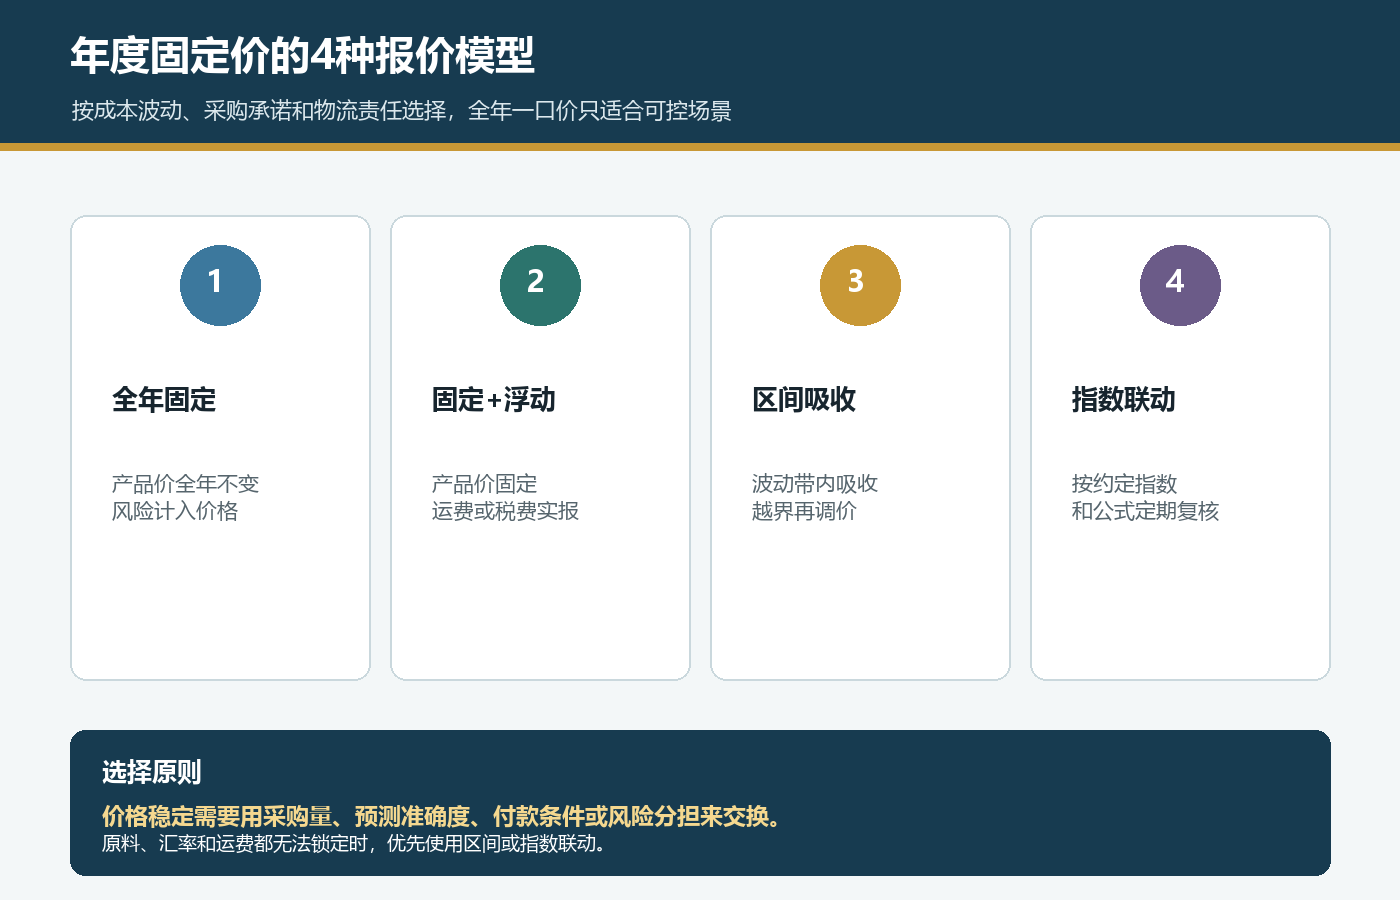Select the 选择原则 heading
The image size is (1400, 900).
point(151,772)
